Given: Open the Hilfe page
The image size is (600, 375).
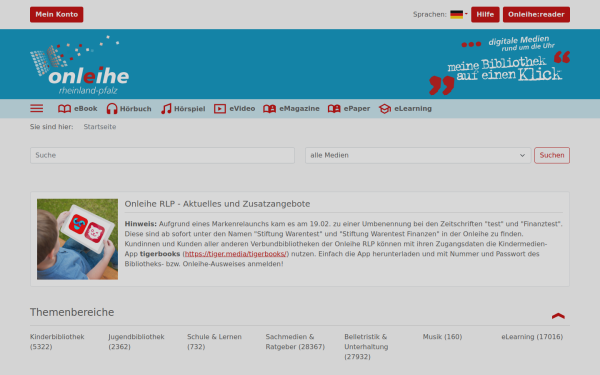Looking at the screenshot, I should (x=485, y=15).
